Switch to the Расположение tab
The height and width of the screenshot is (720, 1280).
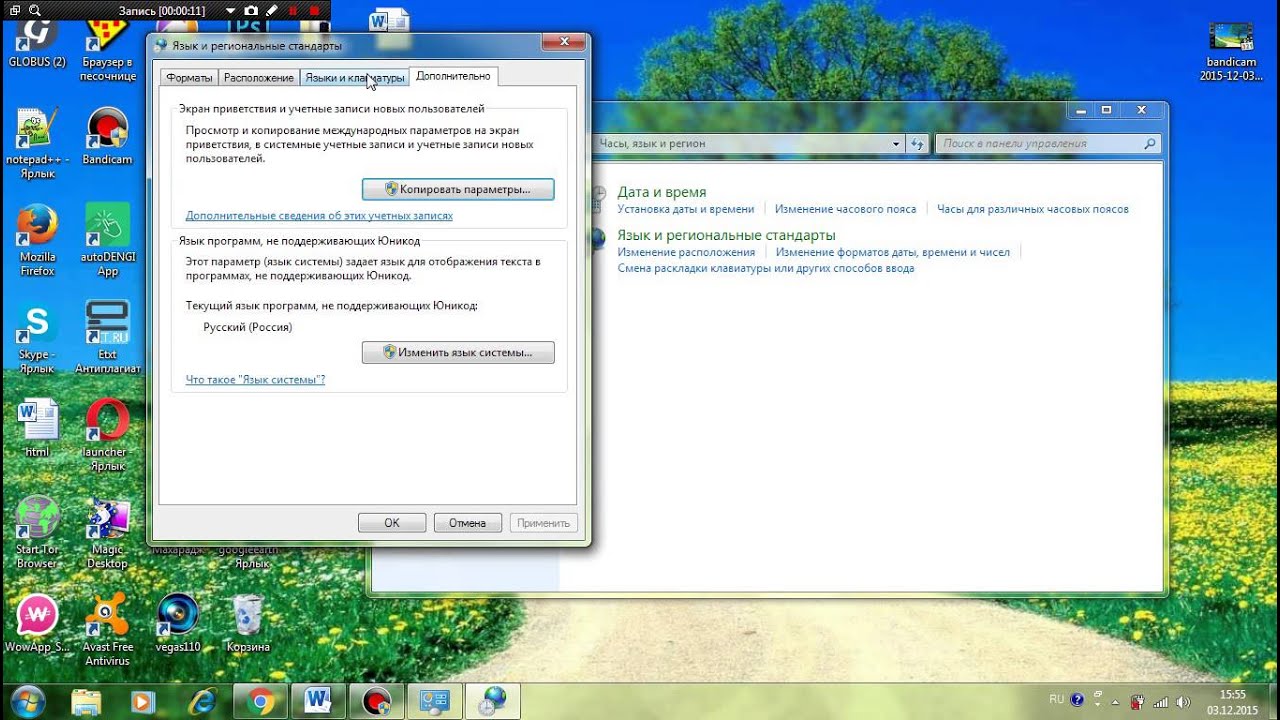click(259, 78)
